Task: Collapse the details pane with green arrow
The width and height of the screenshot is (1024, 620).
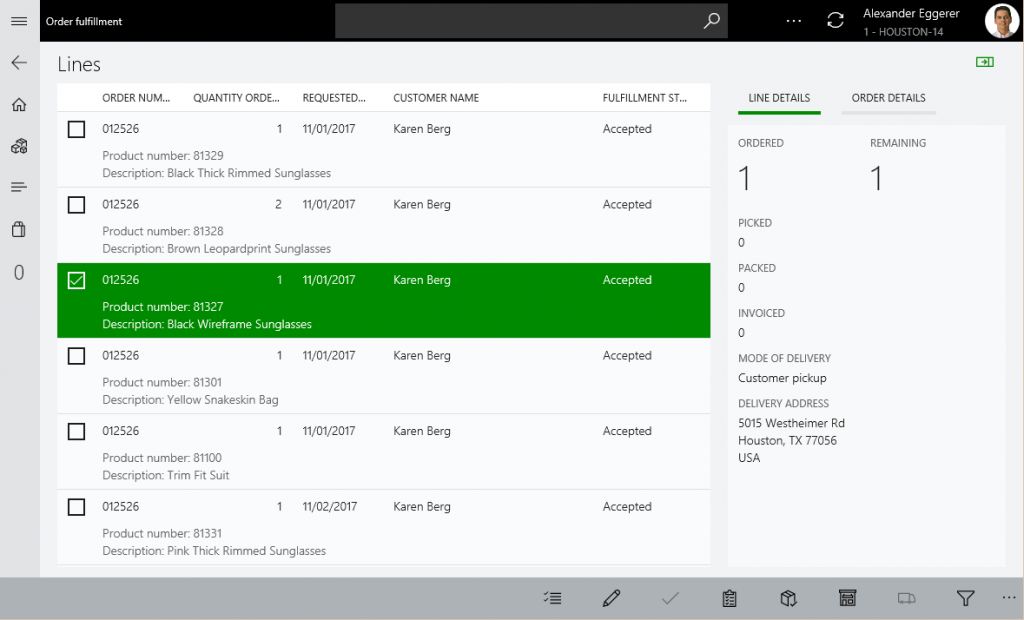Action: [x=985, y=62]
